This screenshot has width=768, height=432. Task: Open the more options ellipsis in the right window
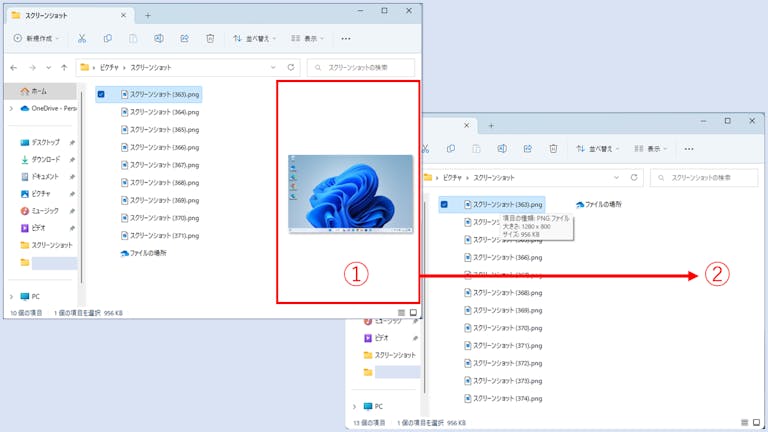(x=689, y=148)
